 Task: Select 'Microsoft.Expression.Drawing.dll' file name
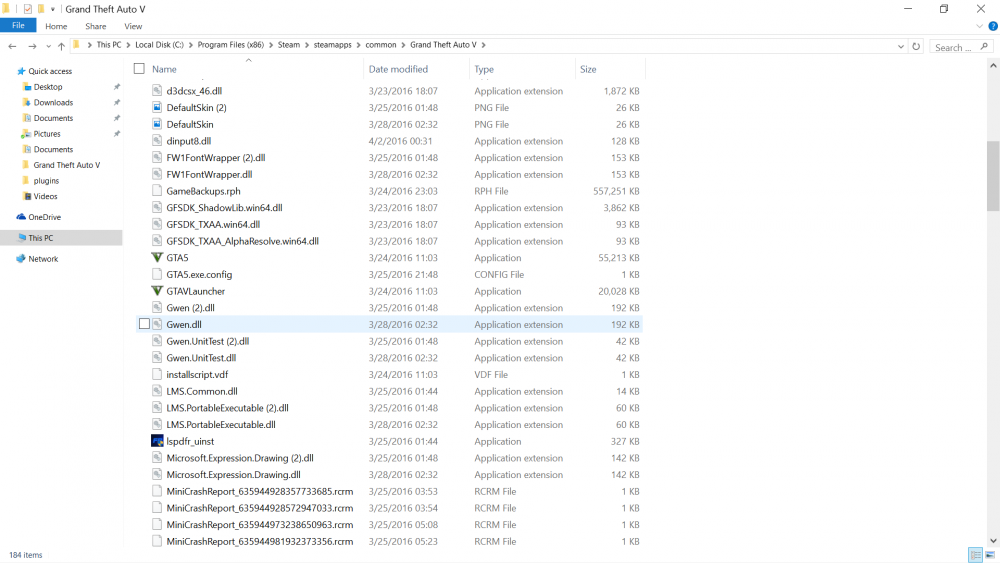233,474
